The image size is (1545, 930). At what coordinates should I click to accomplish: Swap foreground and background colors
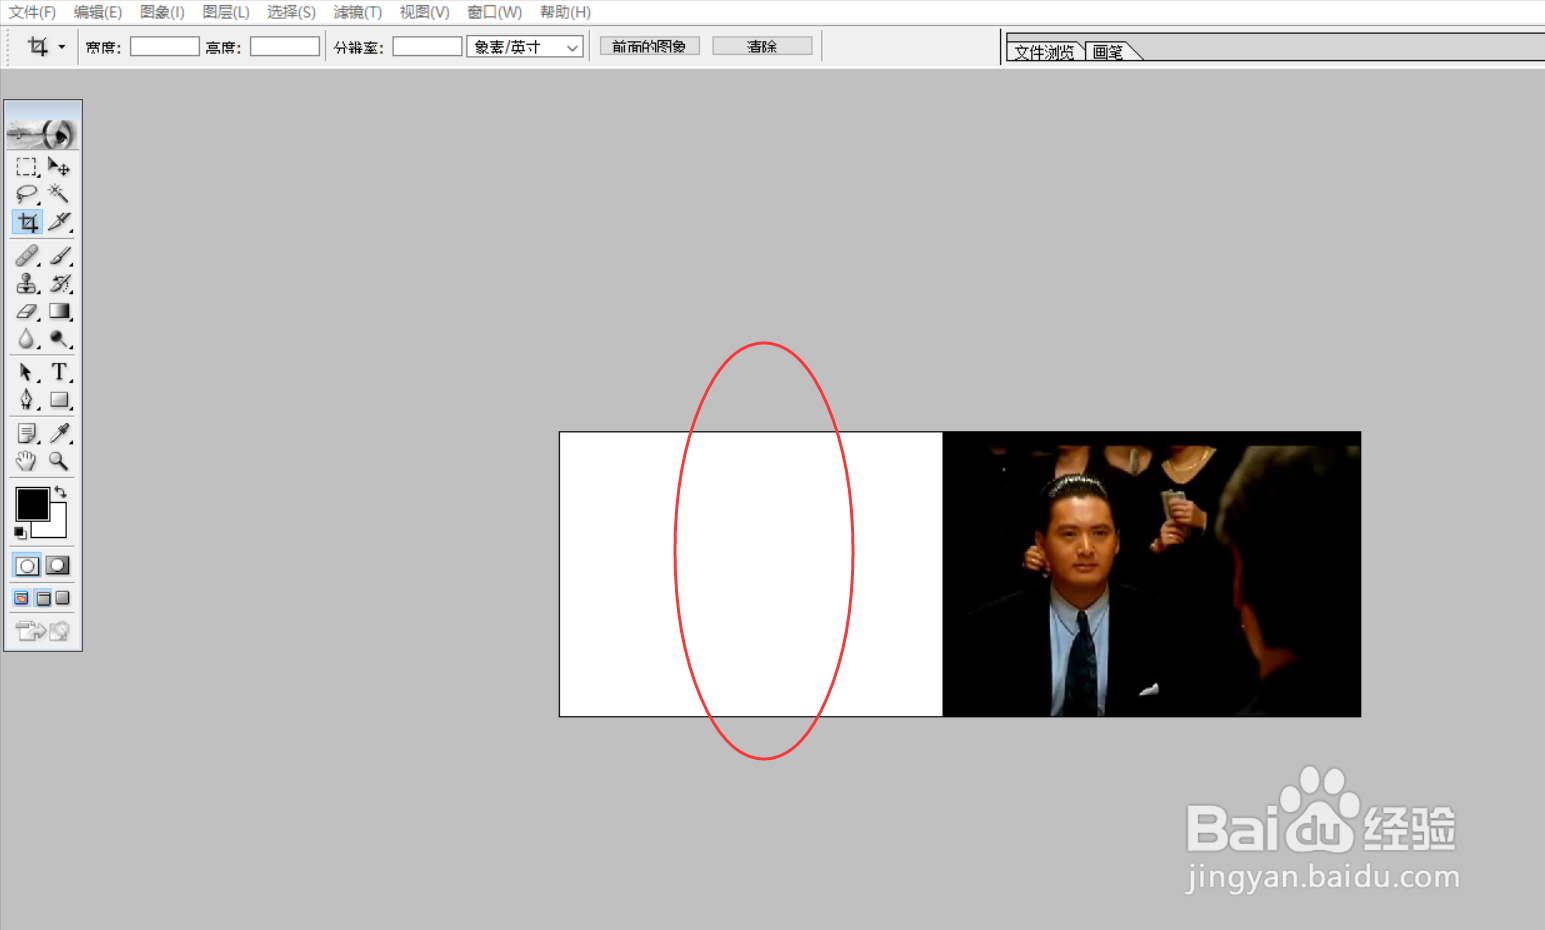[61, 492]
